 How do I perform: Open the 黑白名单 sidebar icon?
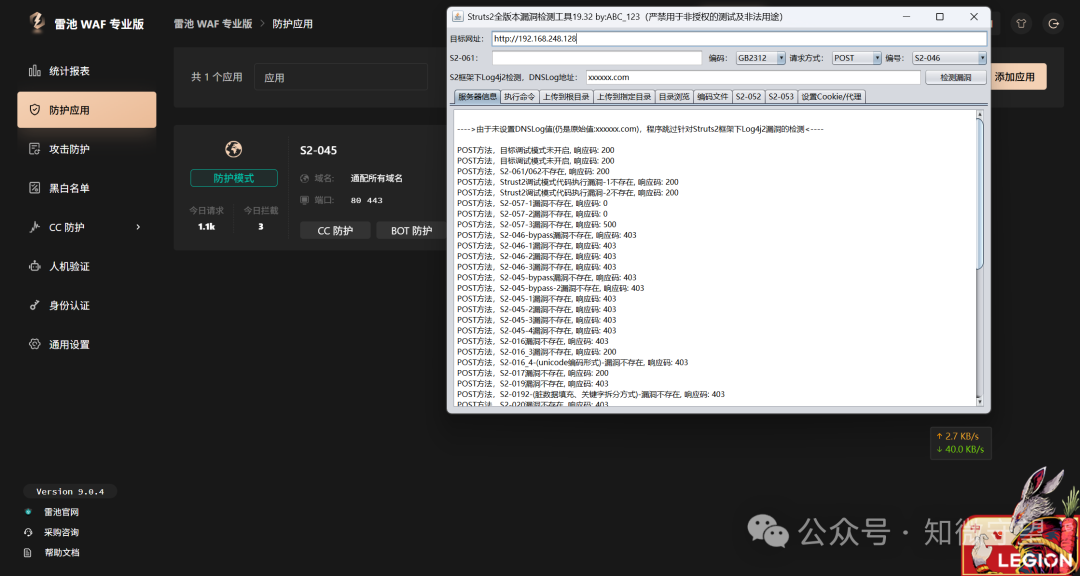point(34,188)
